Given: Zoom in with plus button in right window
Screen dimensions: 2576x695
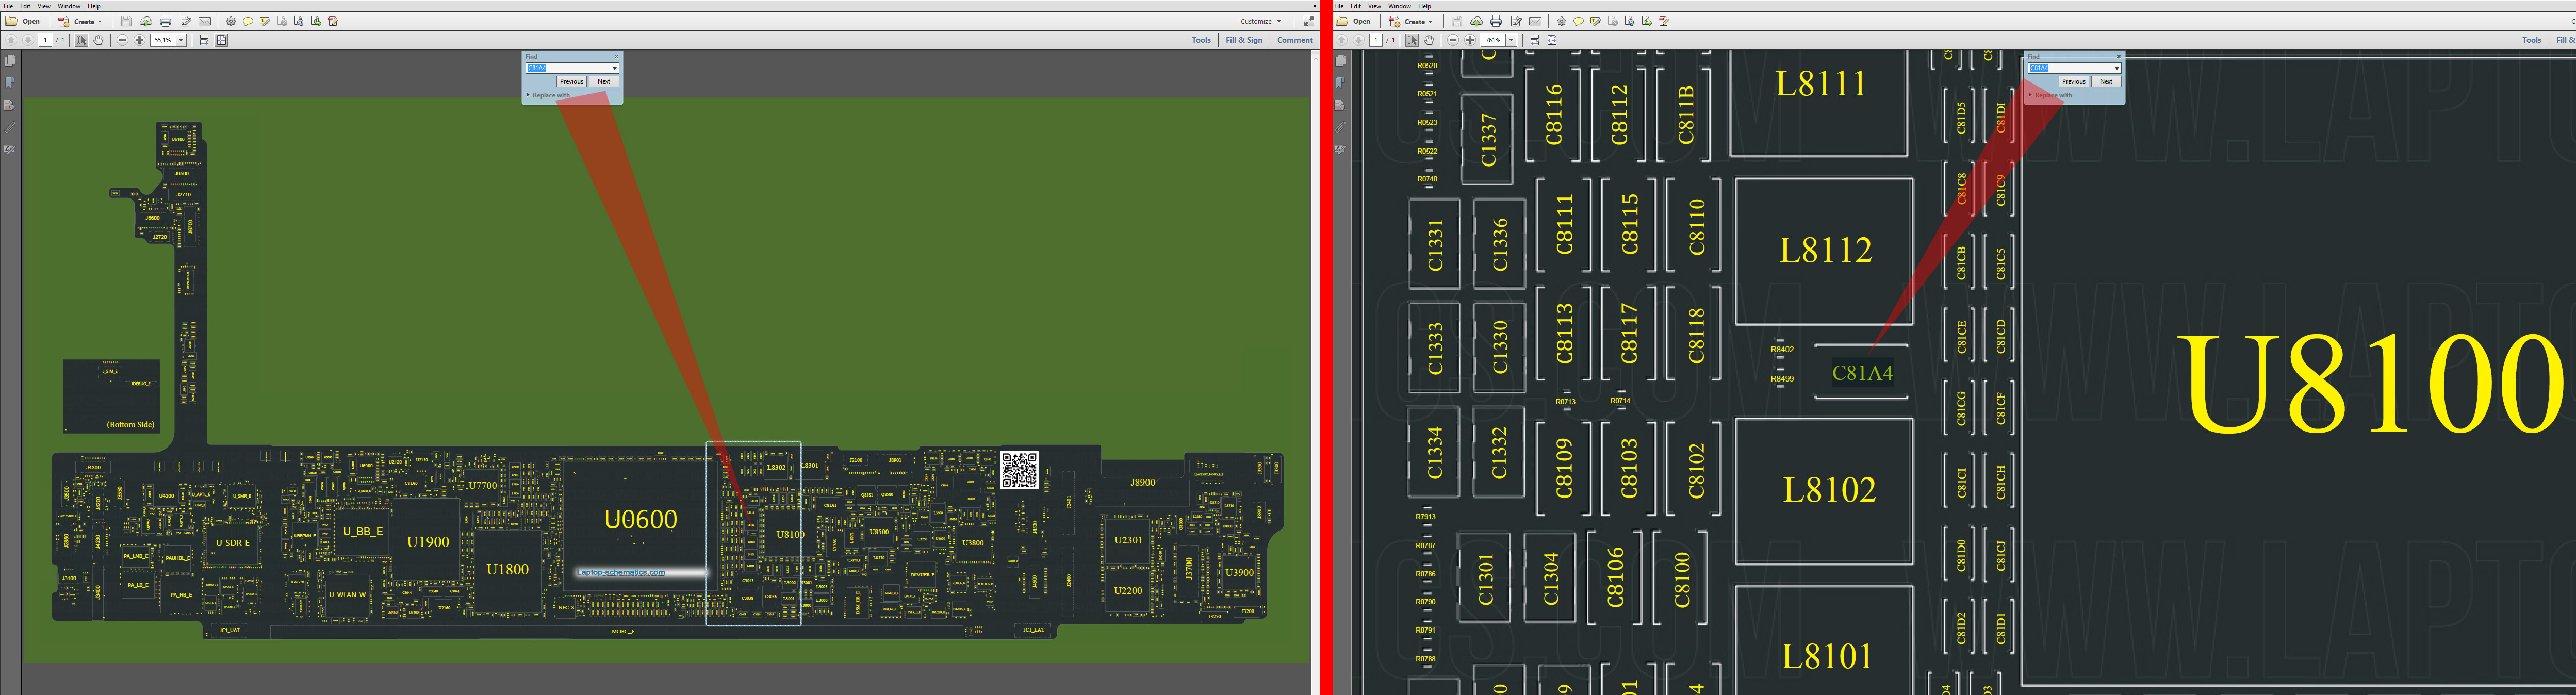Looking at the screenshot, I should pos(1470,40).
